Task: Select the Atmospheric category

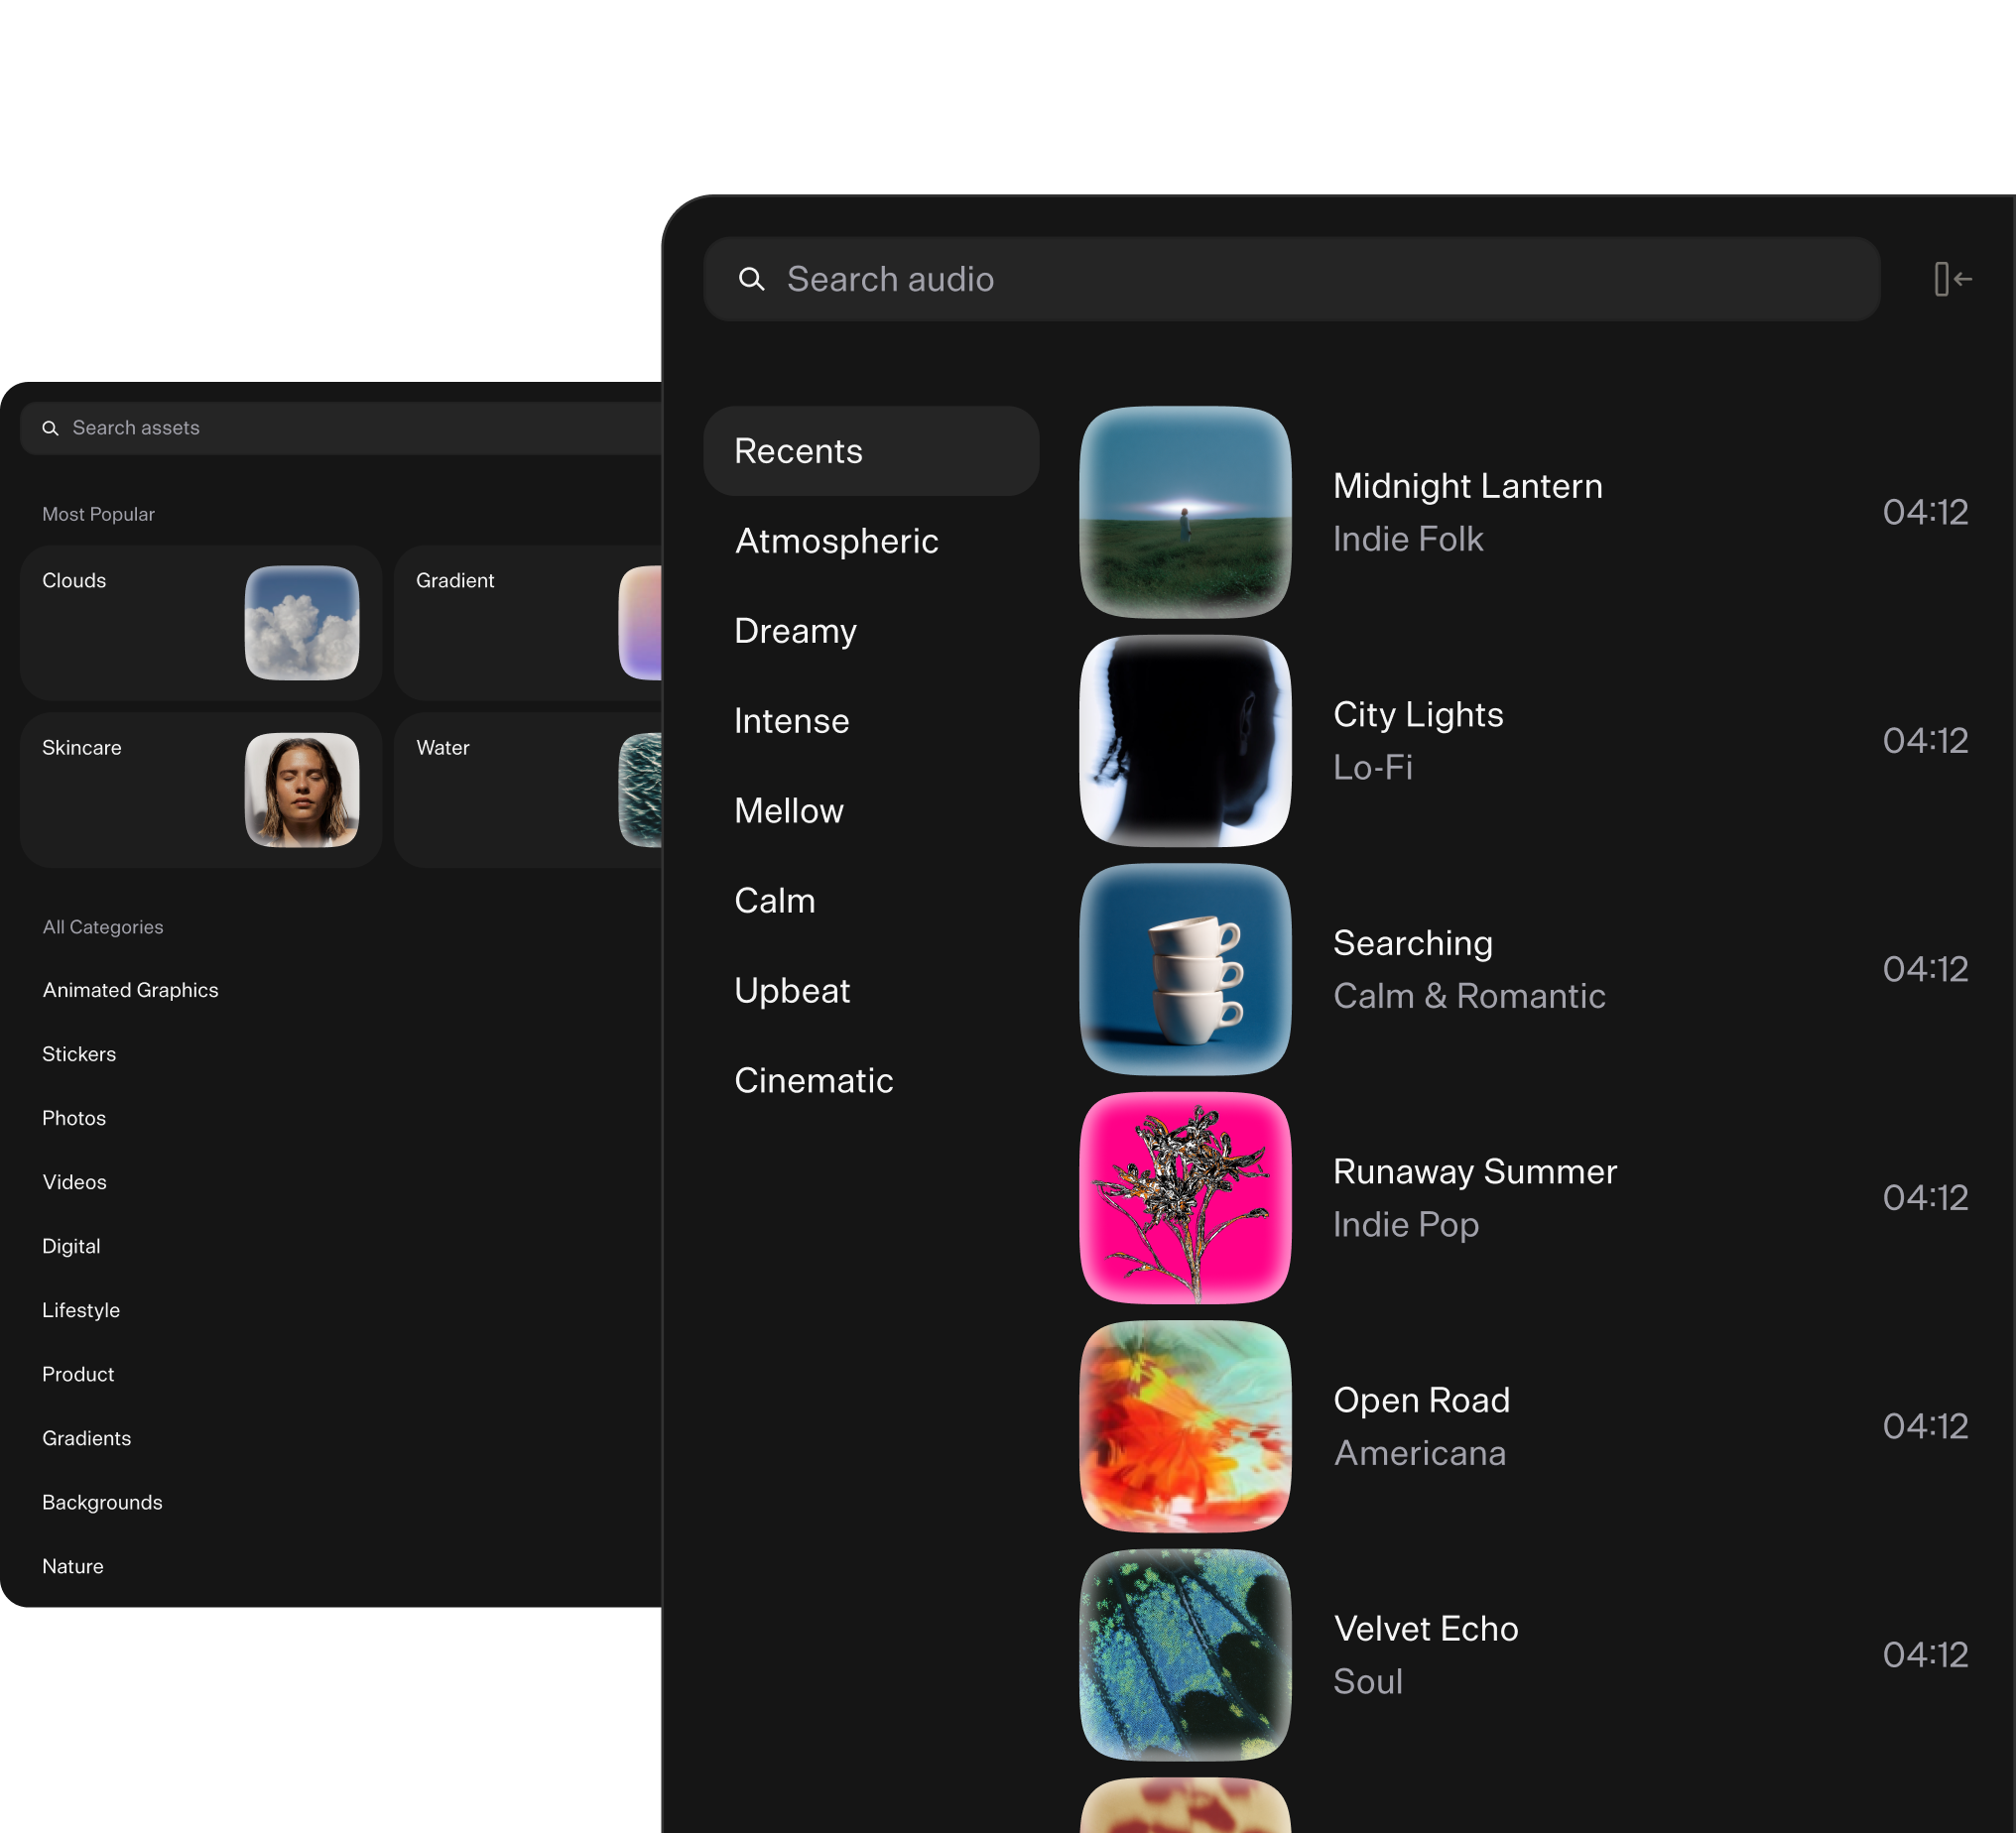Action: tap(836, 541)
